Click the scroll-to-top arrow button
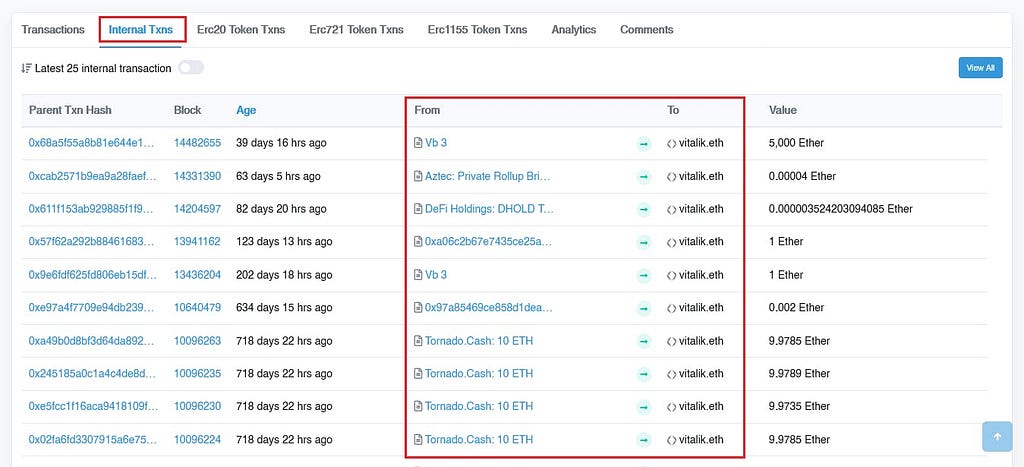Screen dimensions: 1024x467 click(997, 436)
